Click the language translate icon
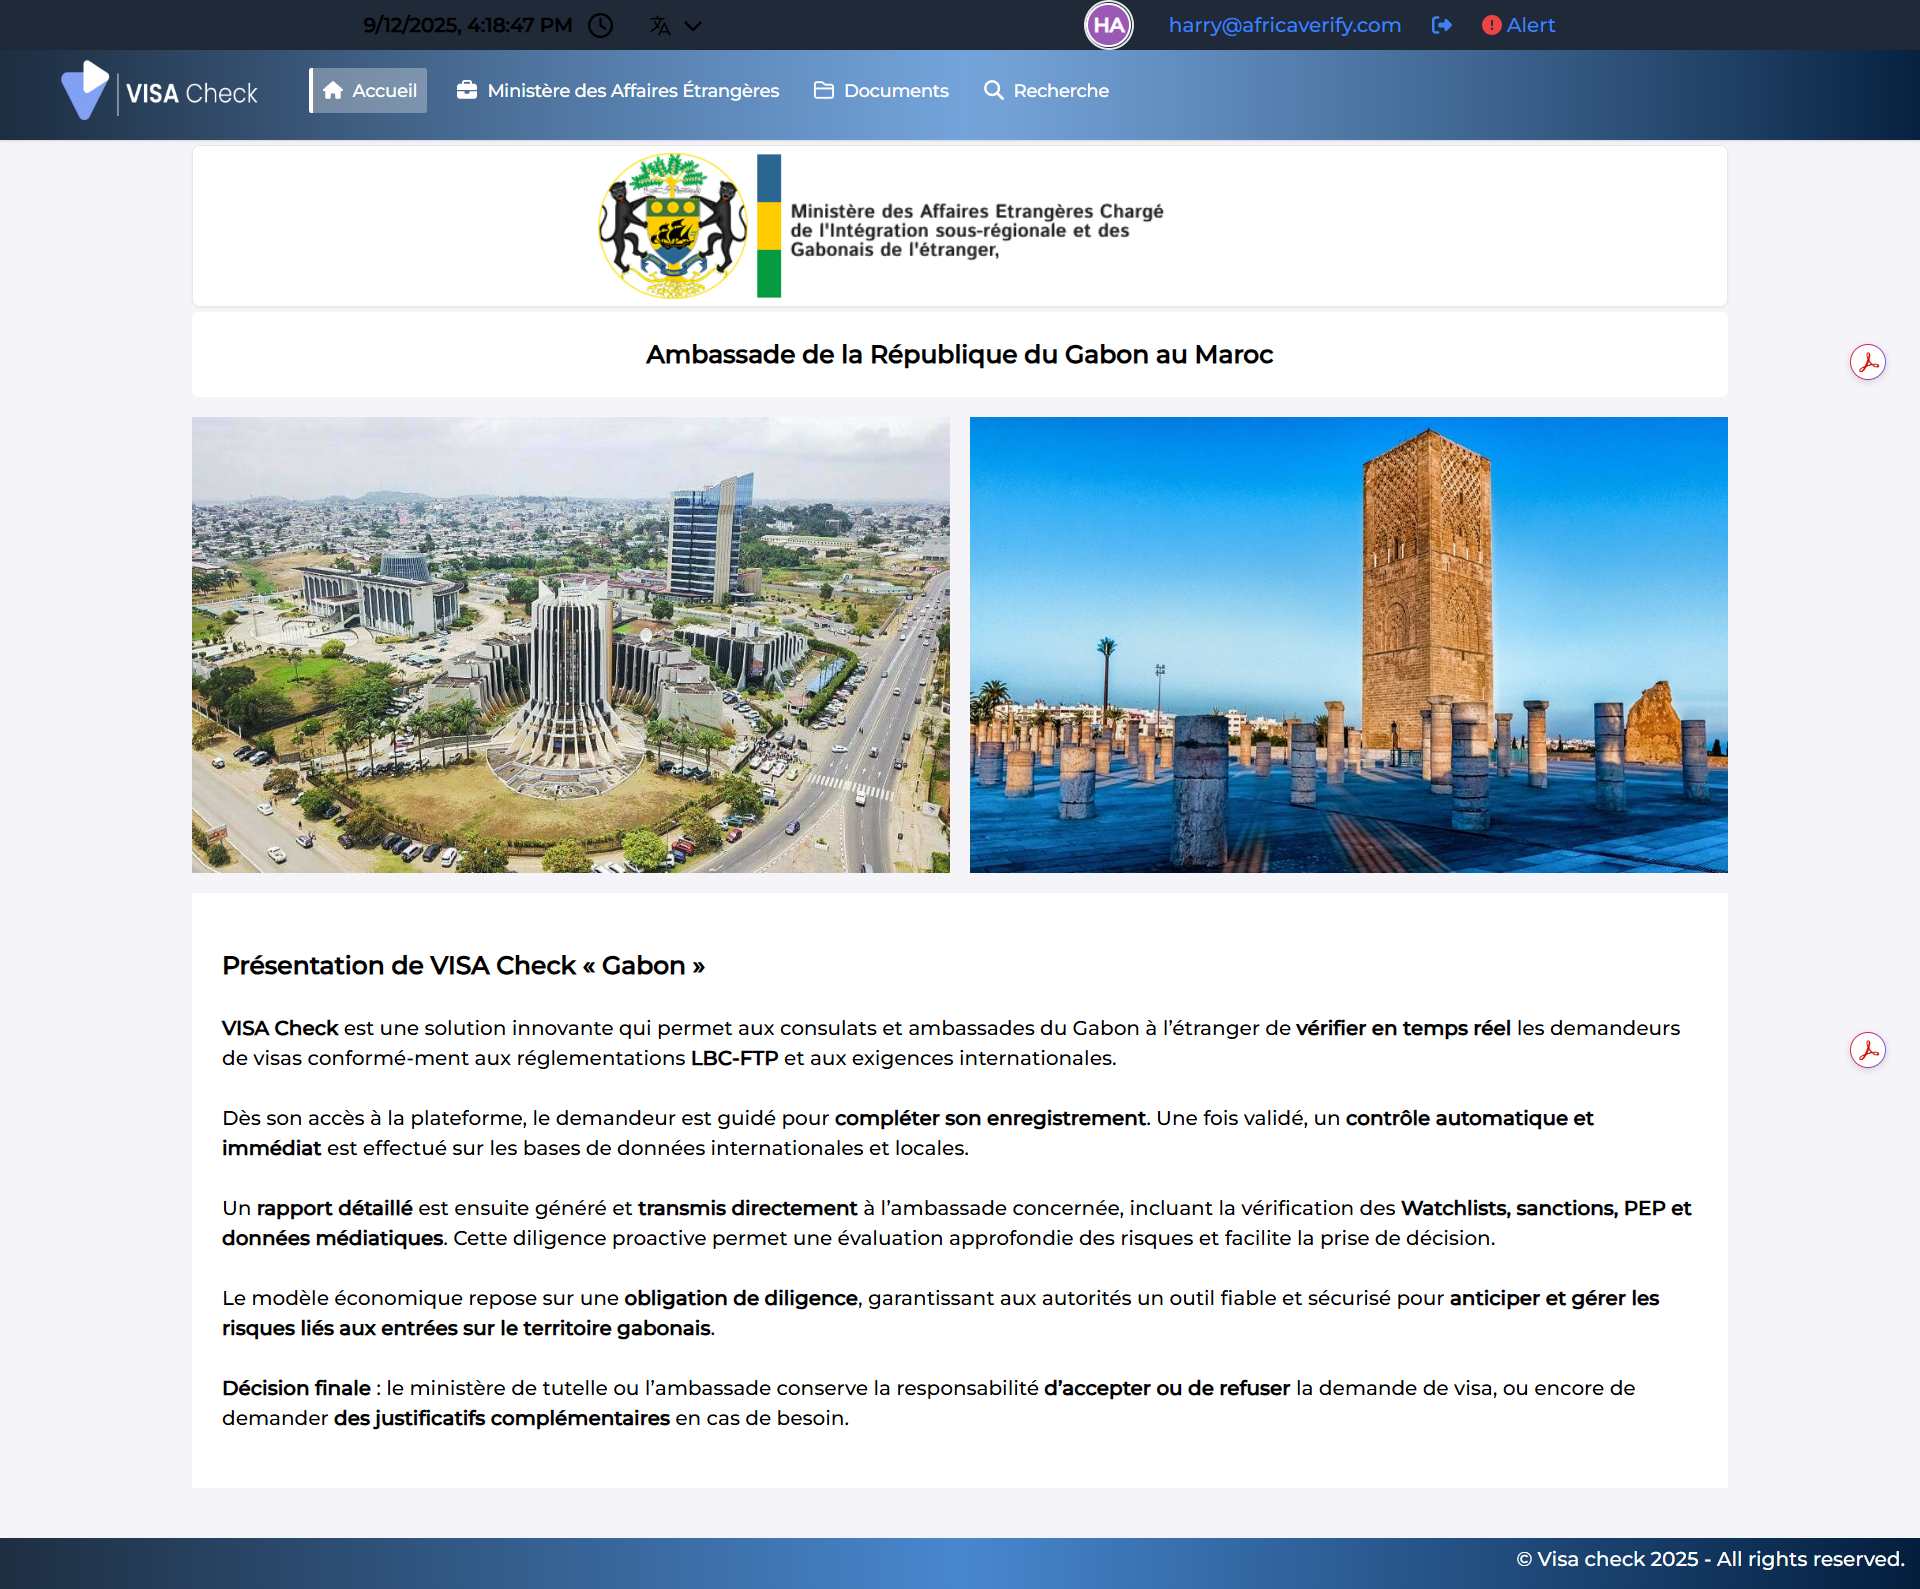1920x1589 pixels. point(659,25)
